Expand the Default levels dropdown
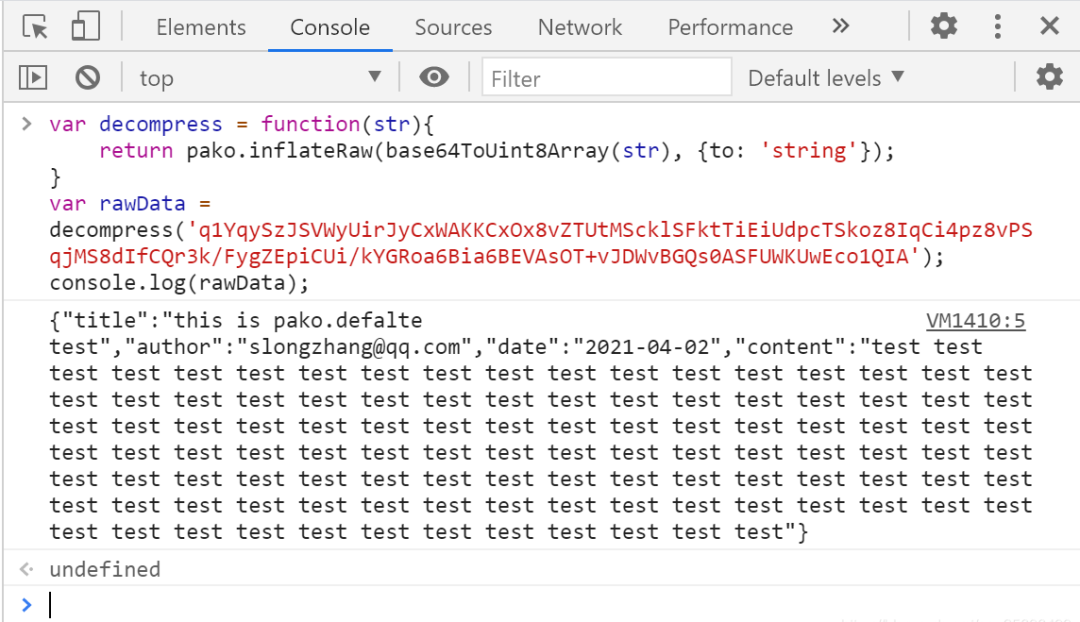1080x622 pixels. point(825,78)
